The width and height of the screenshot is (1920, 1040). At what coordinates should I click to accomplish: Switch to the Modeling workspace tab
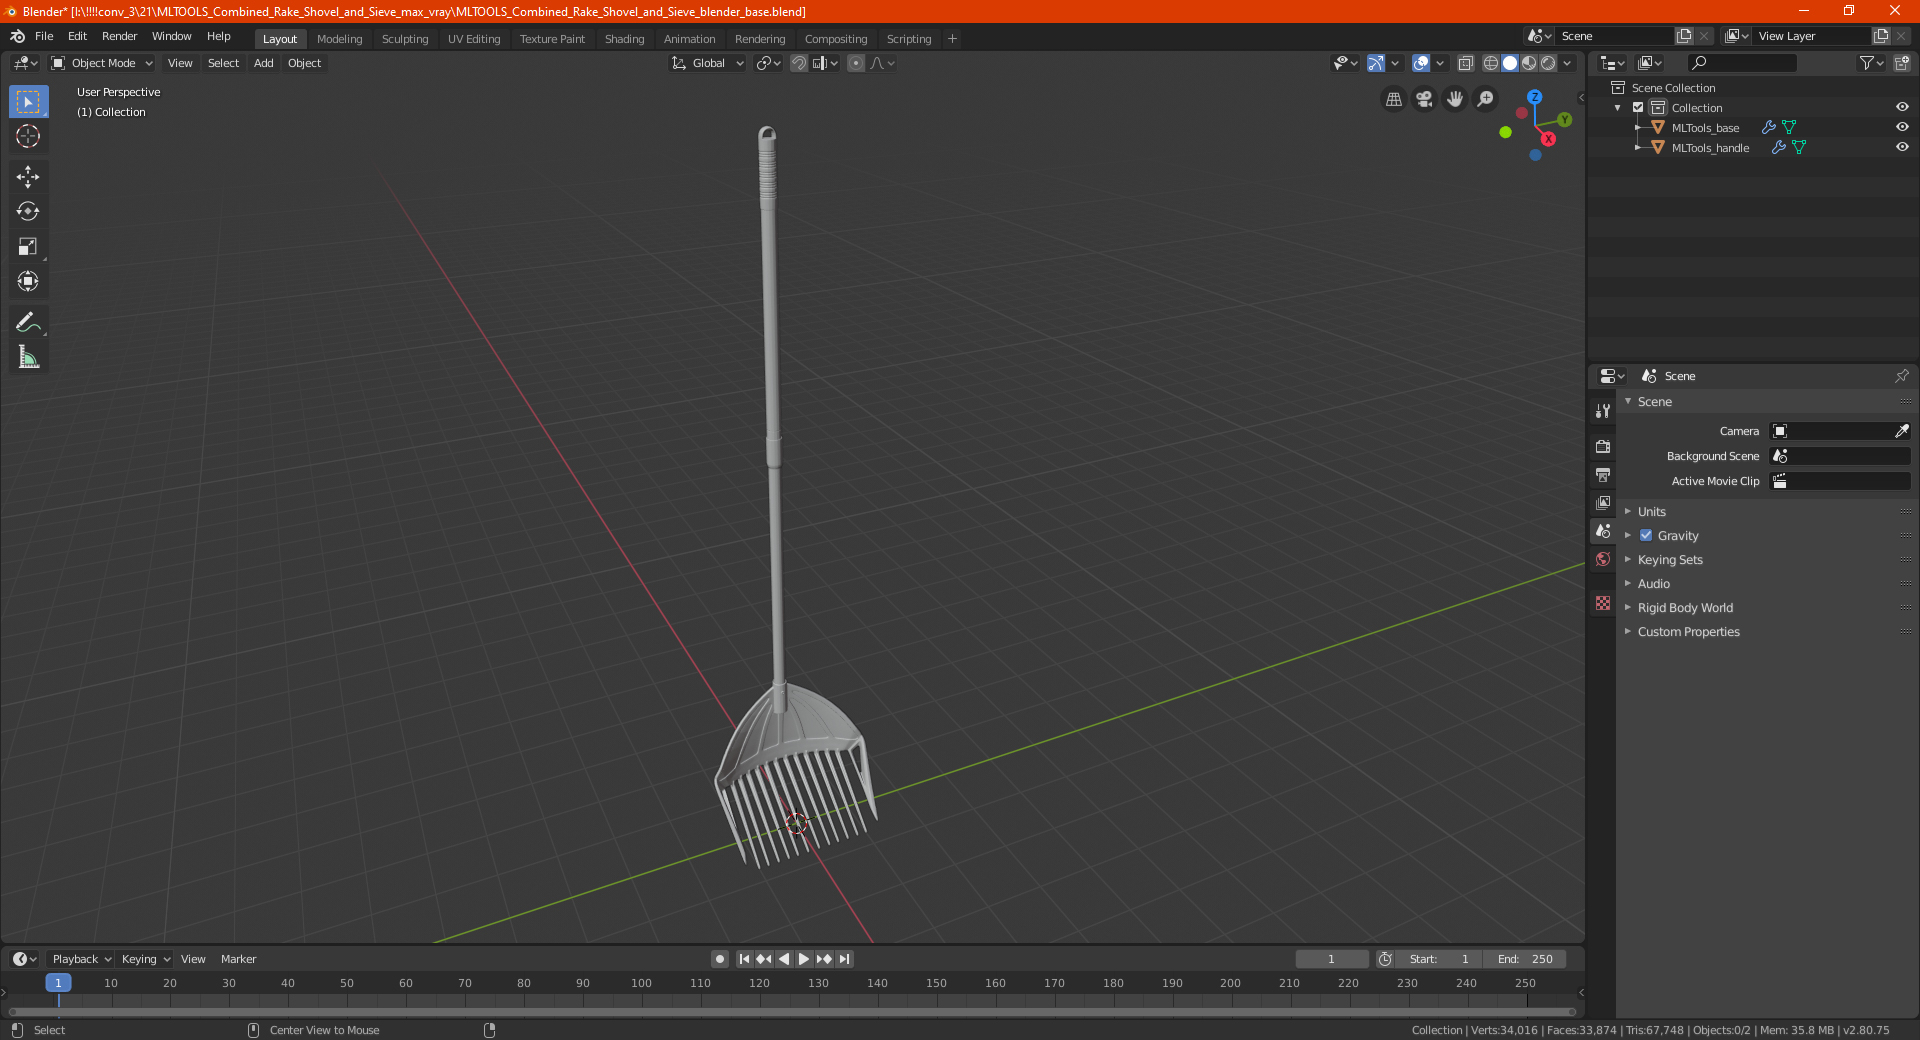(339, 39)
